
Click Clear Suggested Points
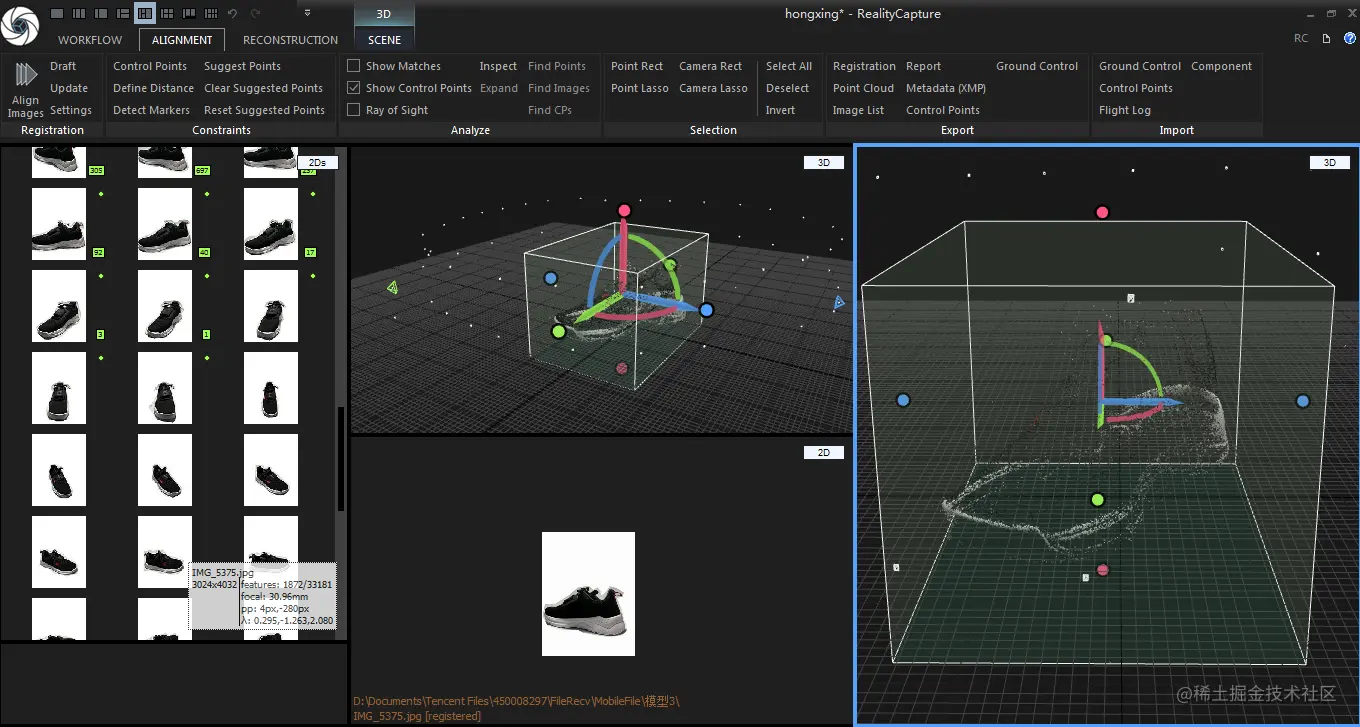coord(263,88)
